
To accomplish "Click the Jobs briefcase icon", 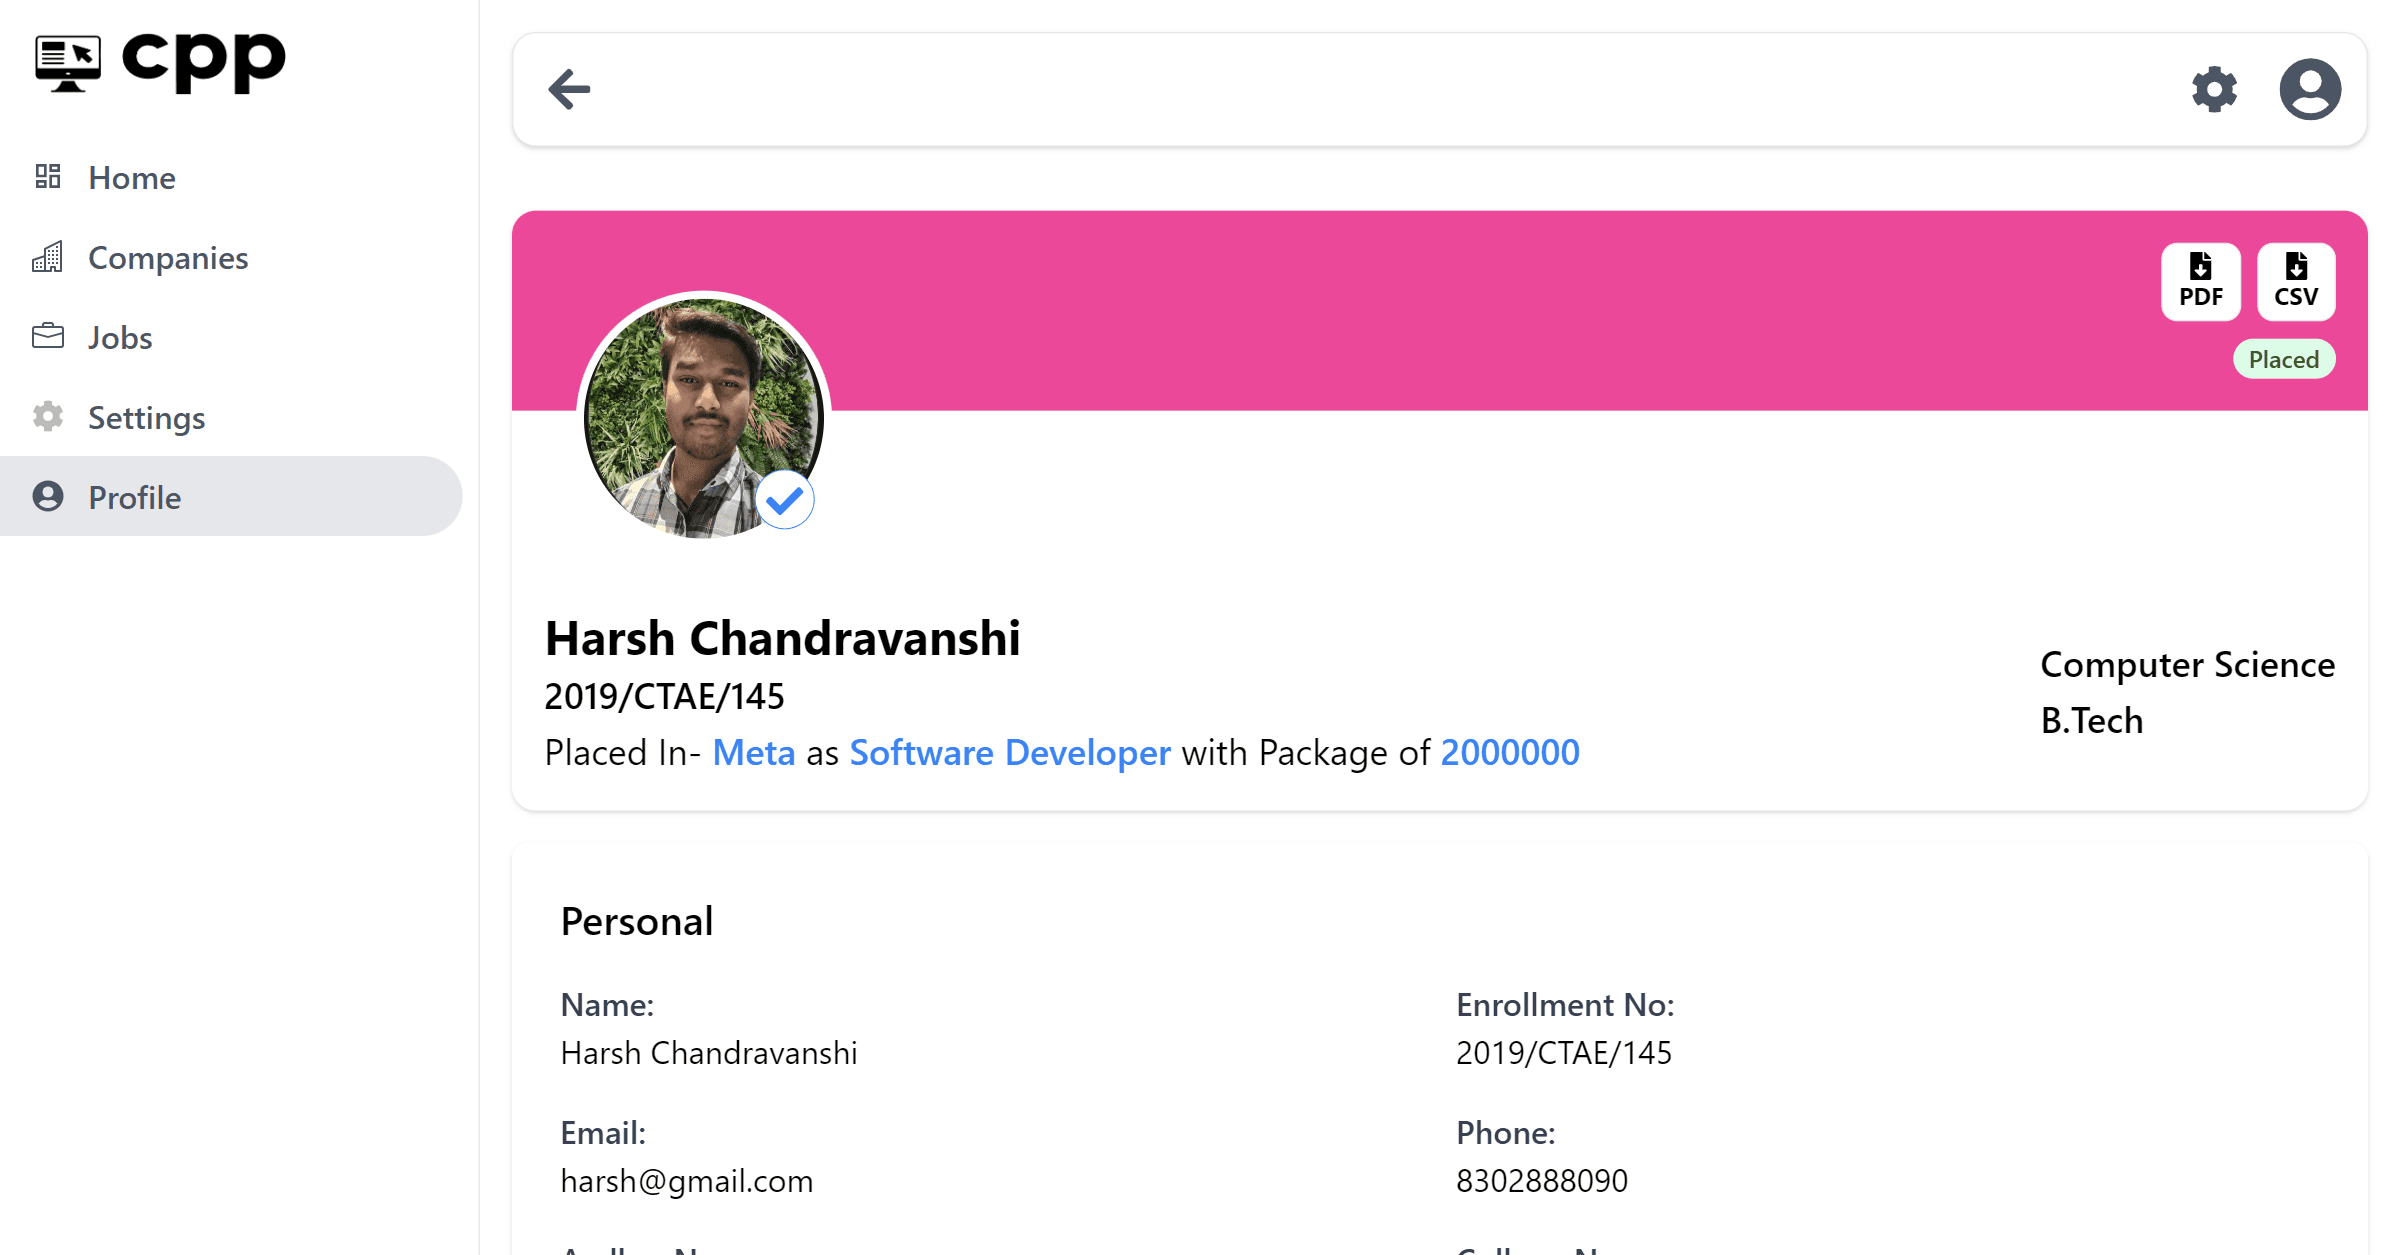I will (x=48, y=337).
